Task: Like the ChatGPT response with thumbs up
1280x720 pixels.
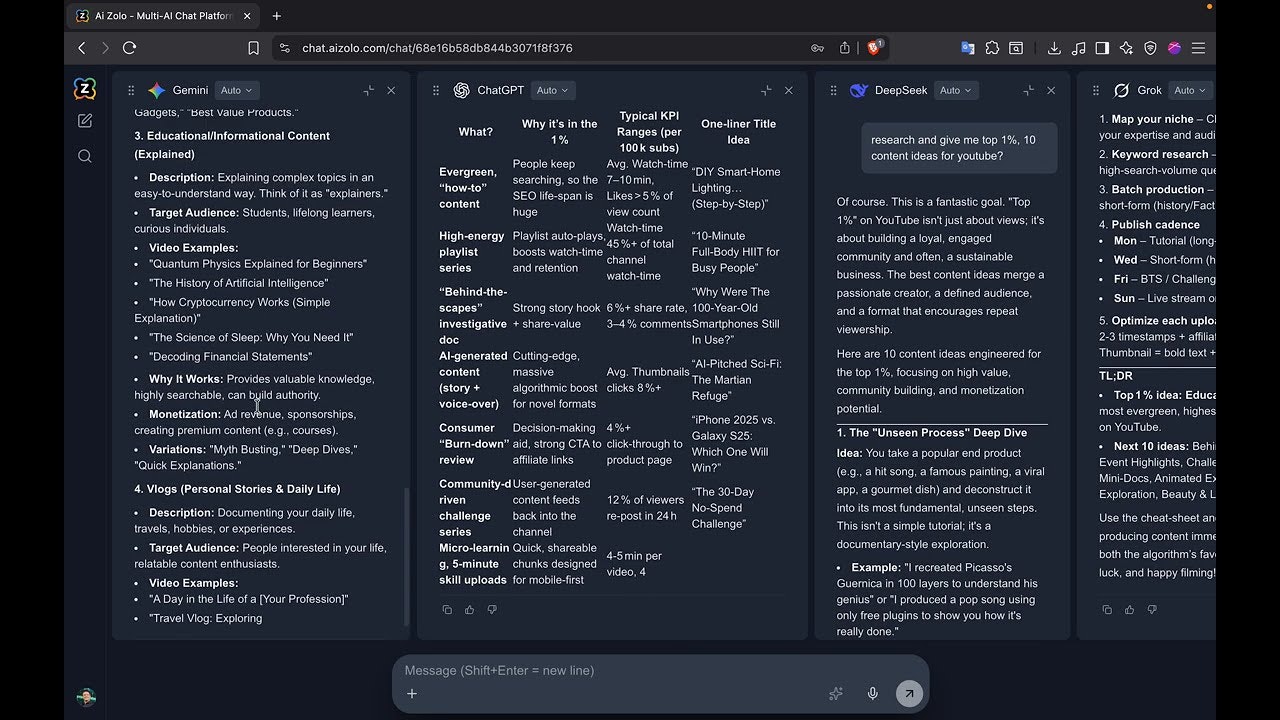Action: [x=470, y=609]
